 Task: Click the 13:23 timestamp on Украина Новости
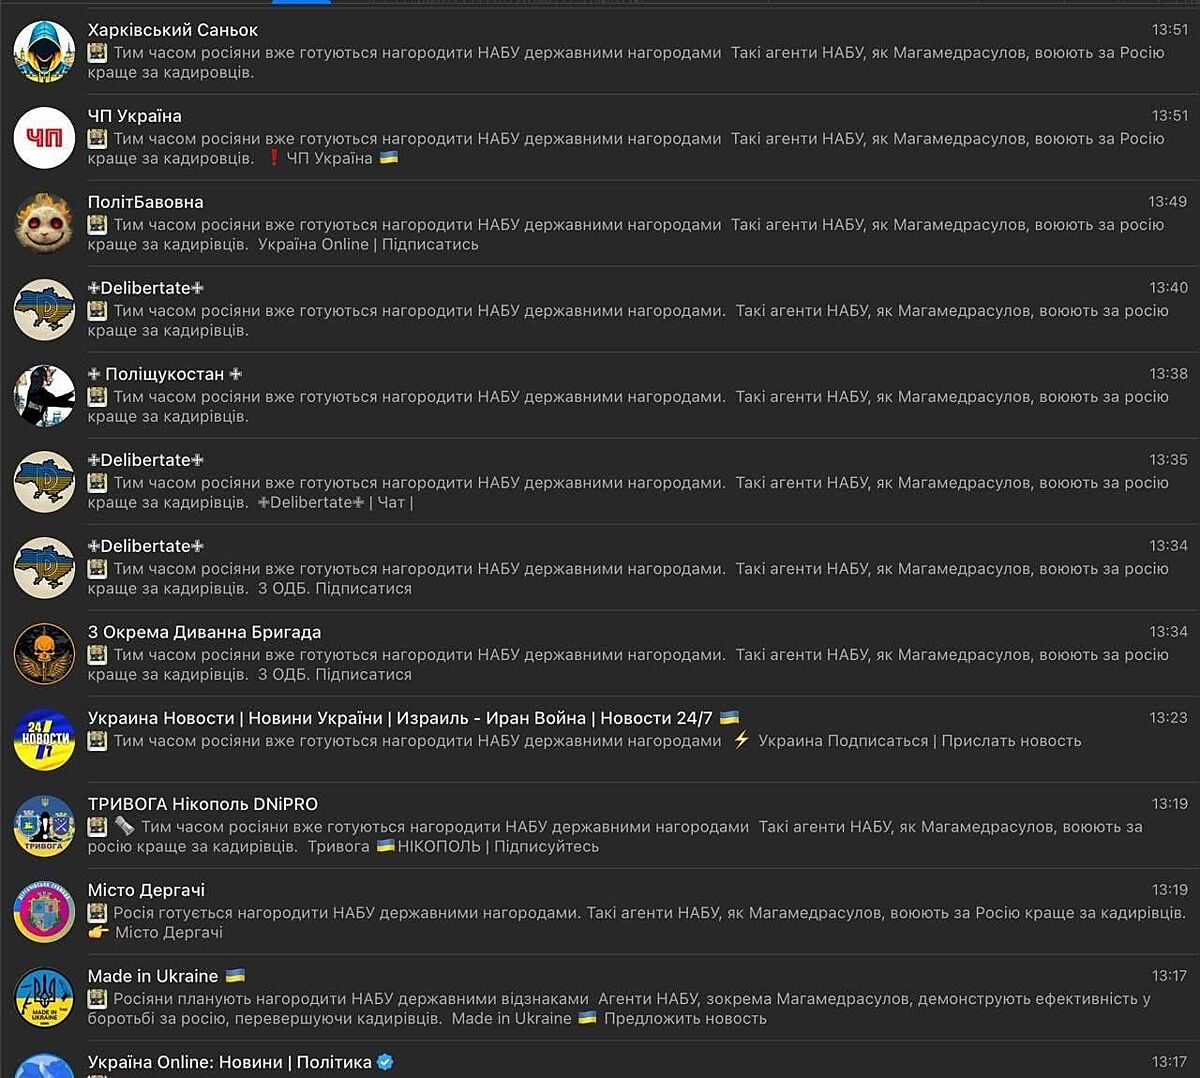[1168, 718]
